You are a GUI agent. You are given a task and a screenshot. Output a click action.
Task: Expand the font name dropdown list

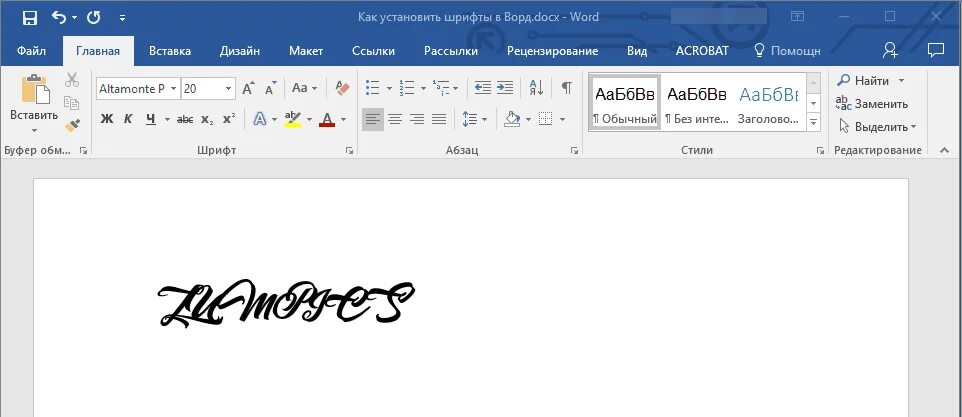174,89
